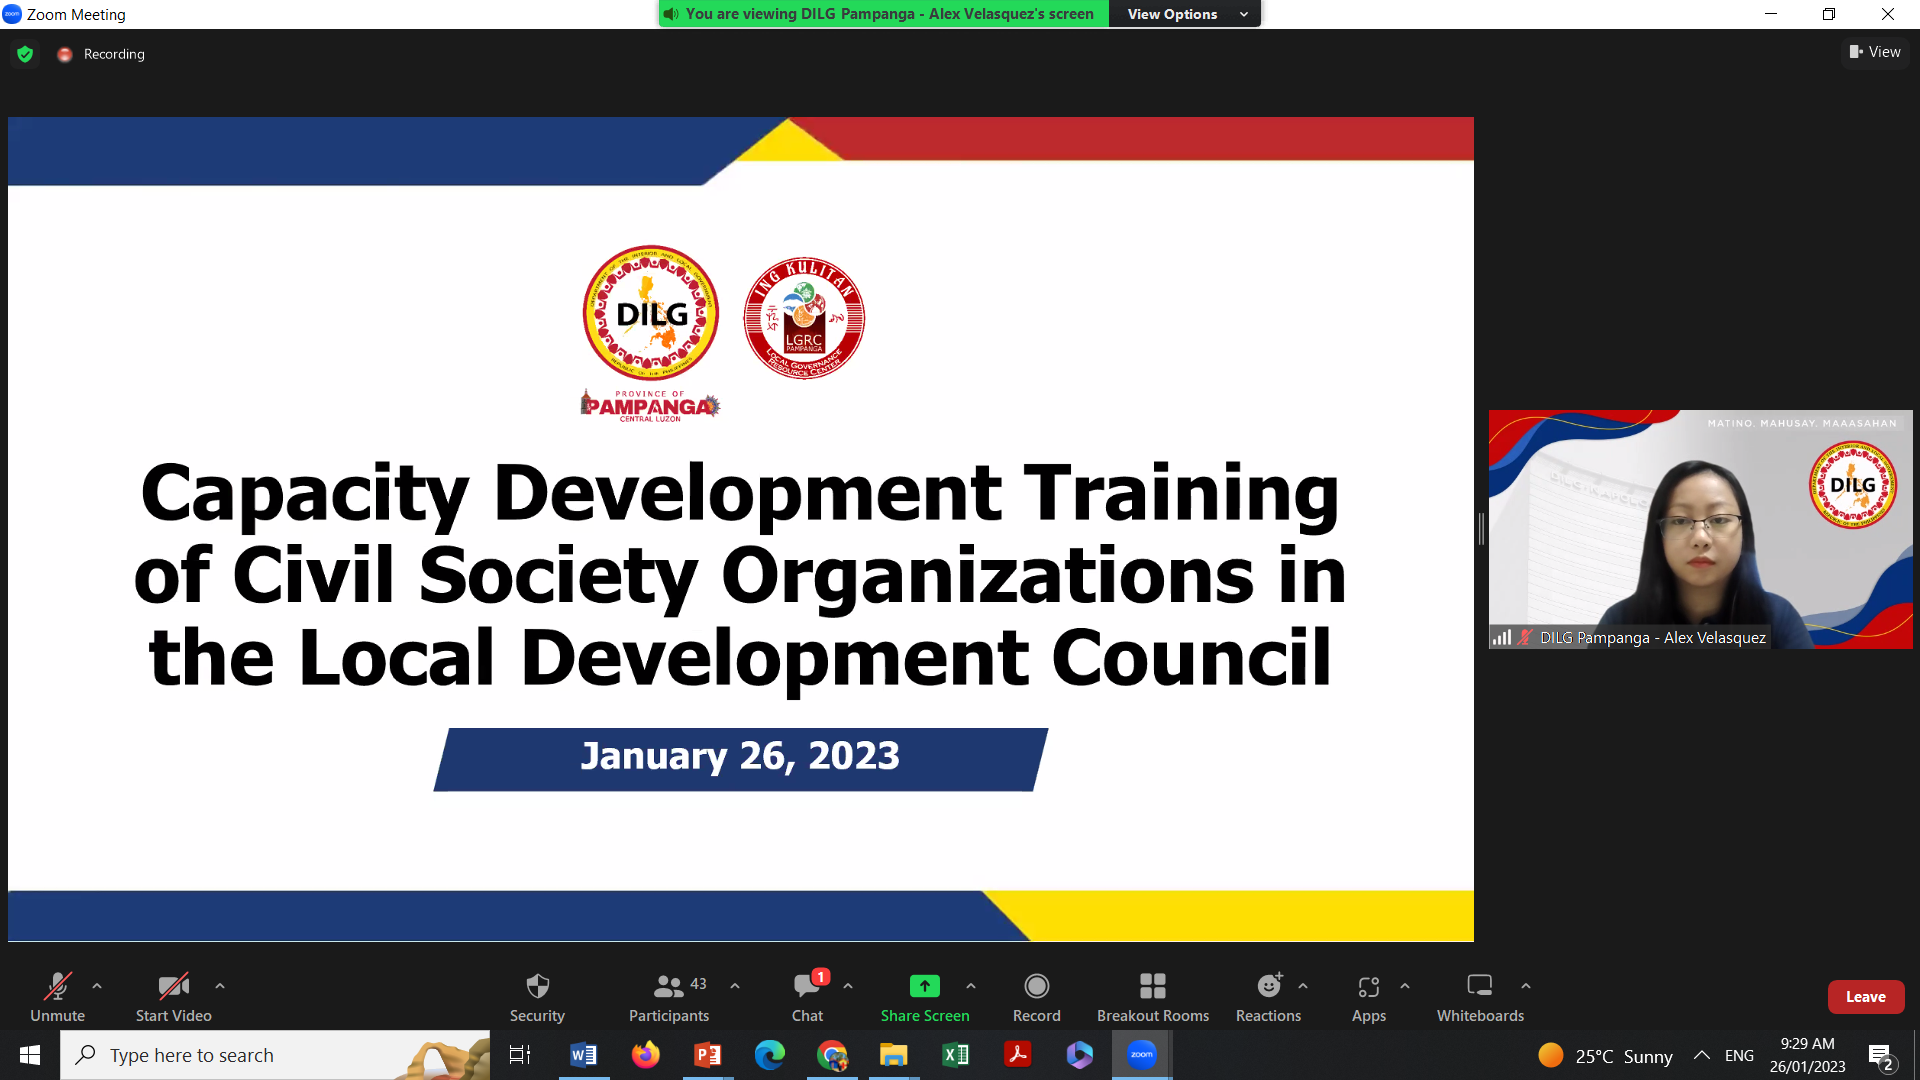The height and width of the screenshot is (1080, 1920).
Task: Click the shared screen slide area
Action: (741, 529)
